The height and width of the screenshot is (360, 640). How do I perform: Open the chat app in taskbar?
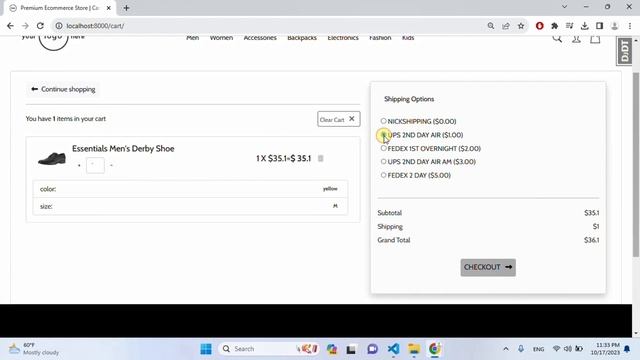[372, 349]
